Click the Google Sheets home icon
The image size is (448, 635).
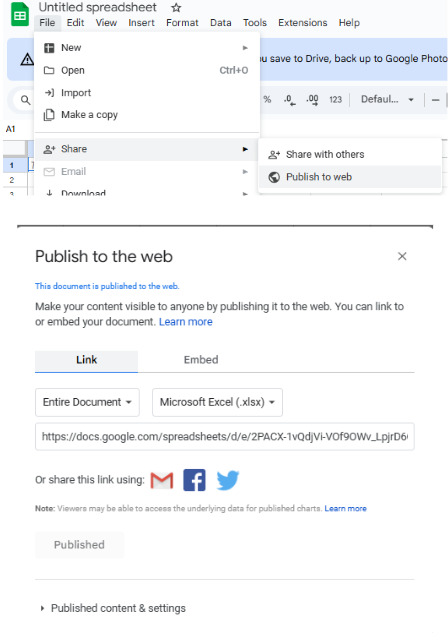click(20, 15)
